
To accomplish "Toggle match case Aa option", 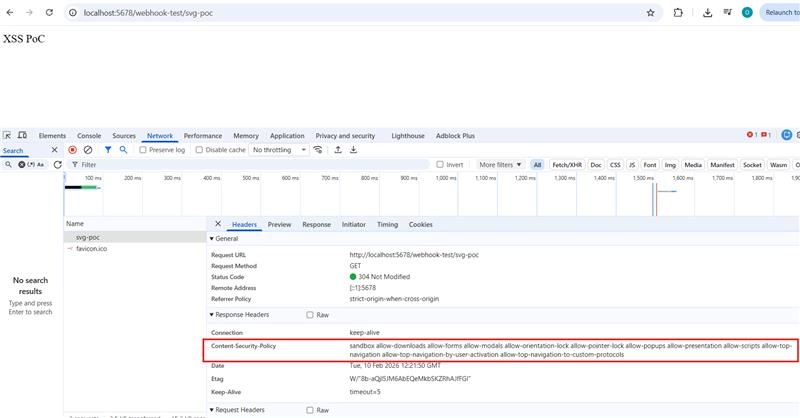I will pyautogui.click(x=40, y=164).
